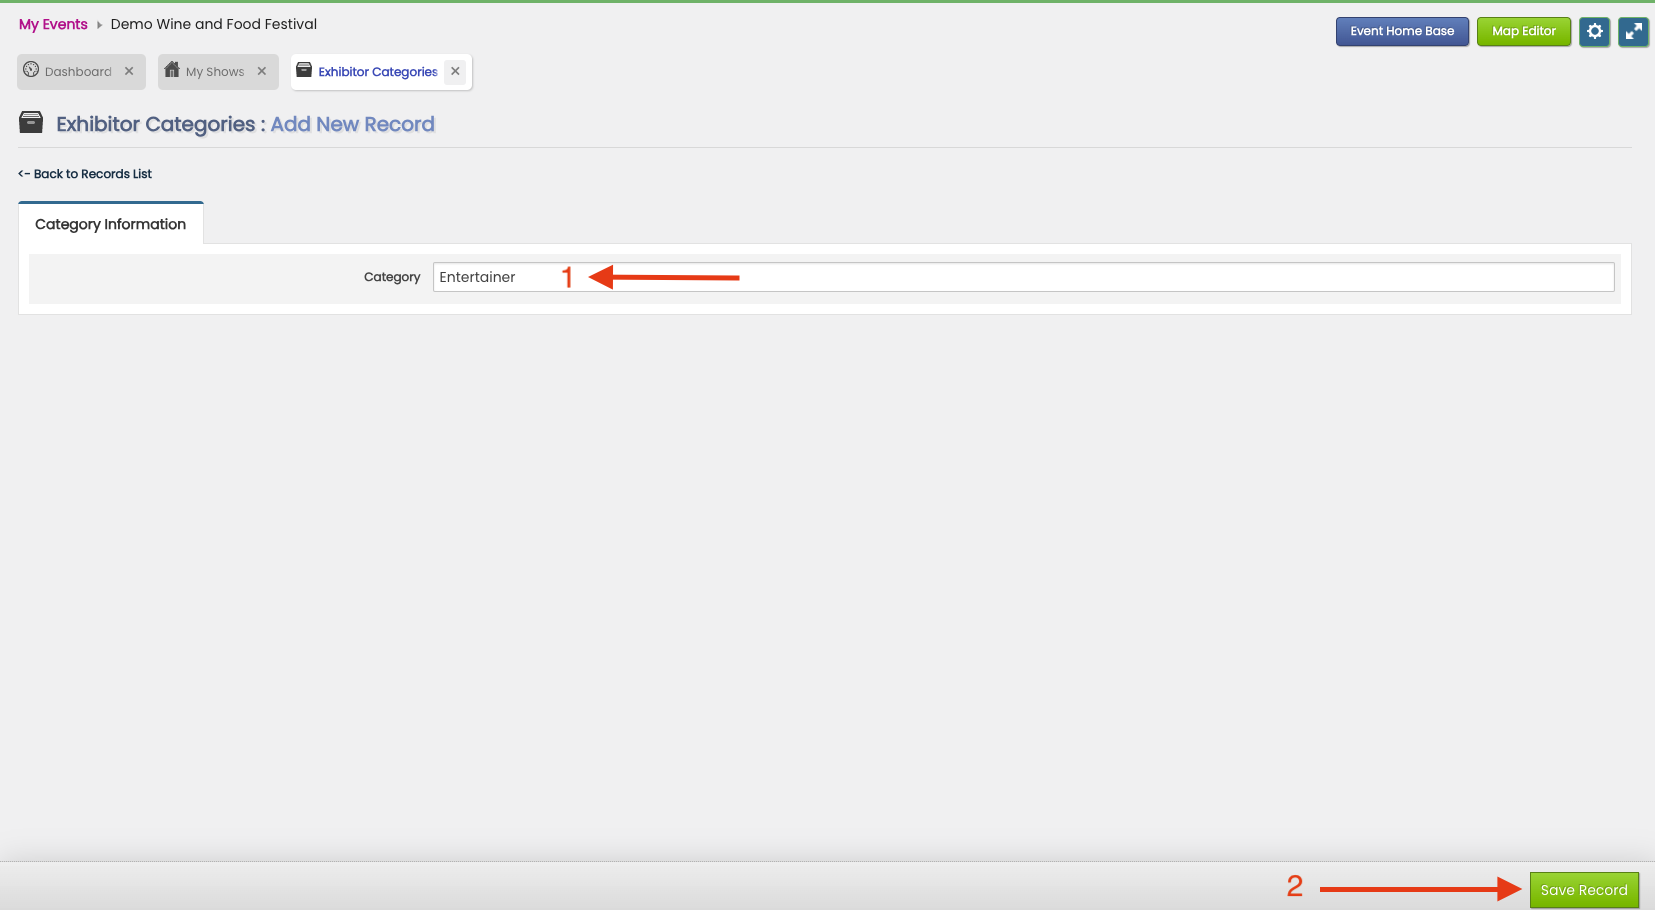Go back to records list
The height and width of the screenshot is (910, 1655).
click(x=85, y=174)
